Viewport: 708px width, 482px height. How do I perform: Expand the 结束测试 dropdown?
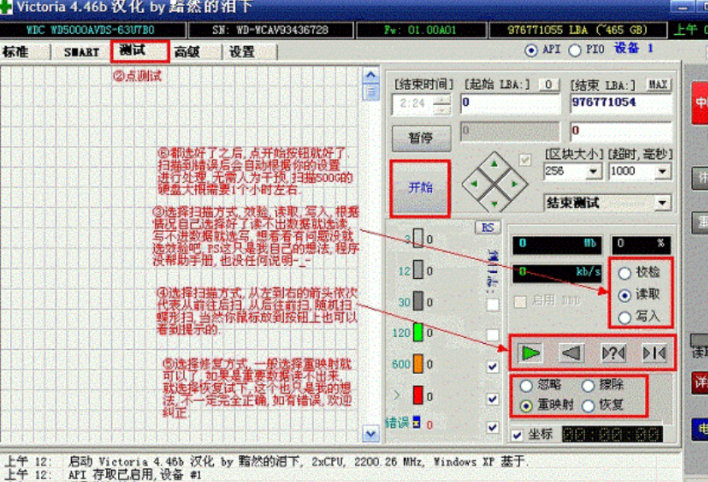(x=661, y=203)
